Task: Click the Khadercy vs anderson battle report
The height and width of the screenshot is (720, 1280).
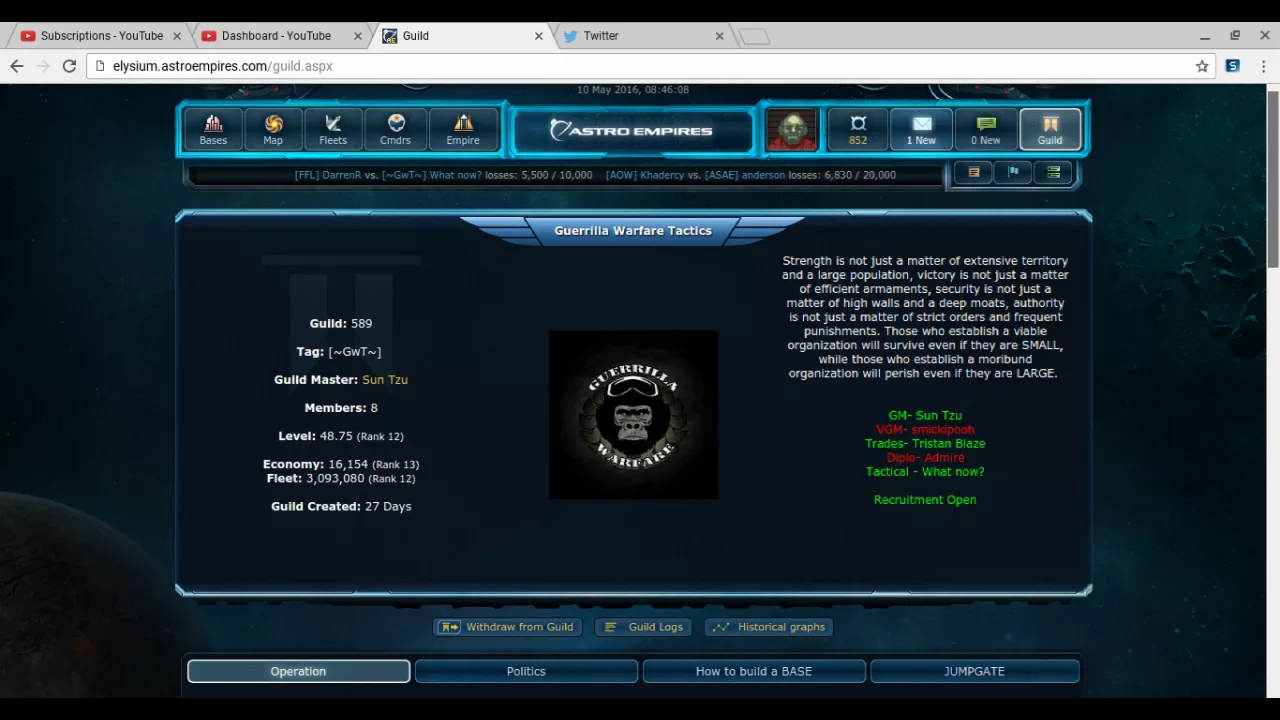Action: click(751, 175)
